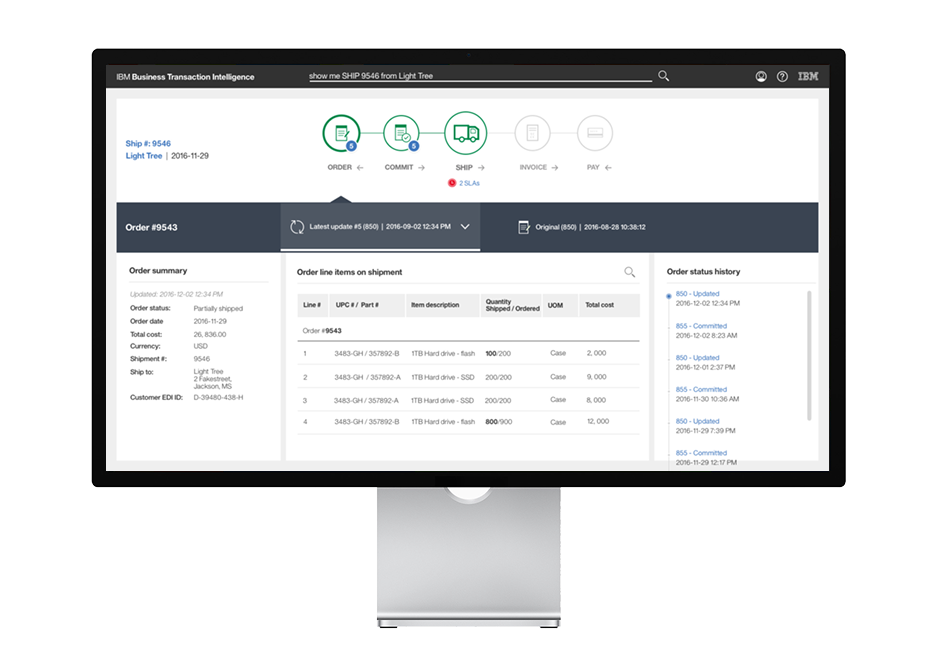Click the help question-mark icon
This screenshot has height=670, width=943.
coord(783,75)
